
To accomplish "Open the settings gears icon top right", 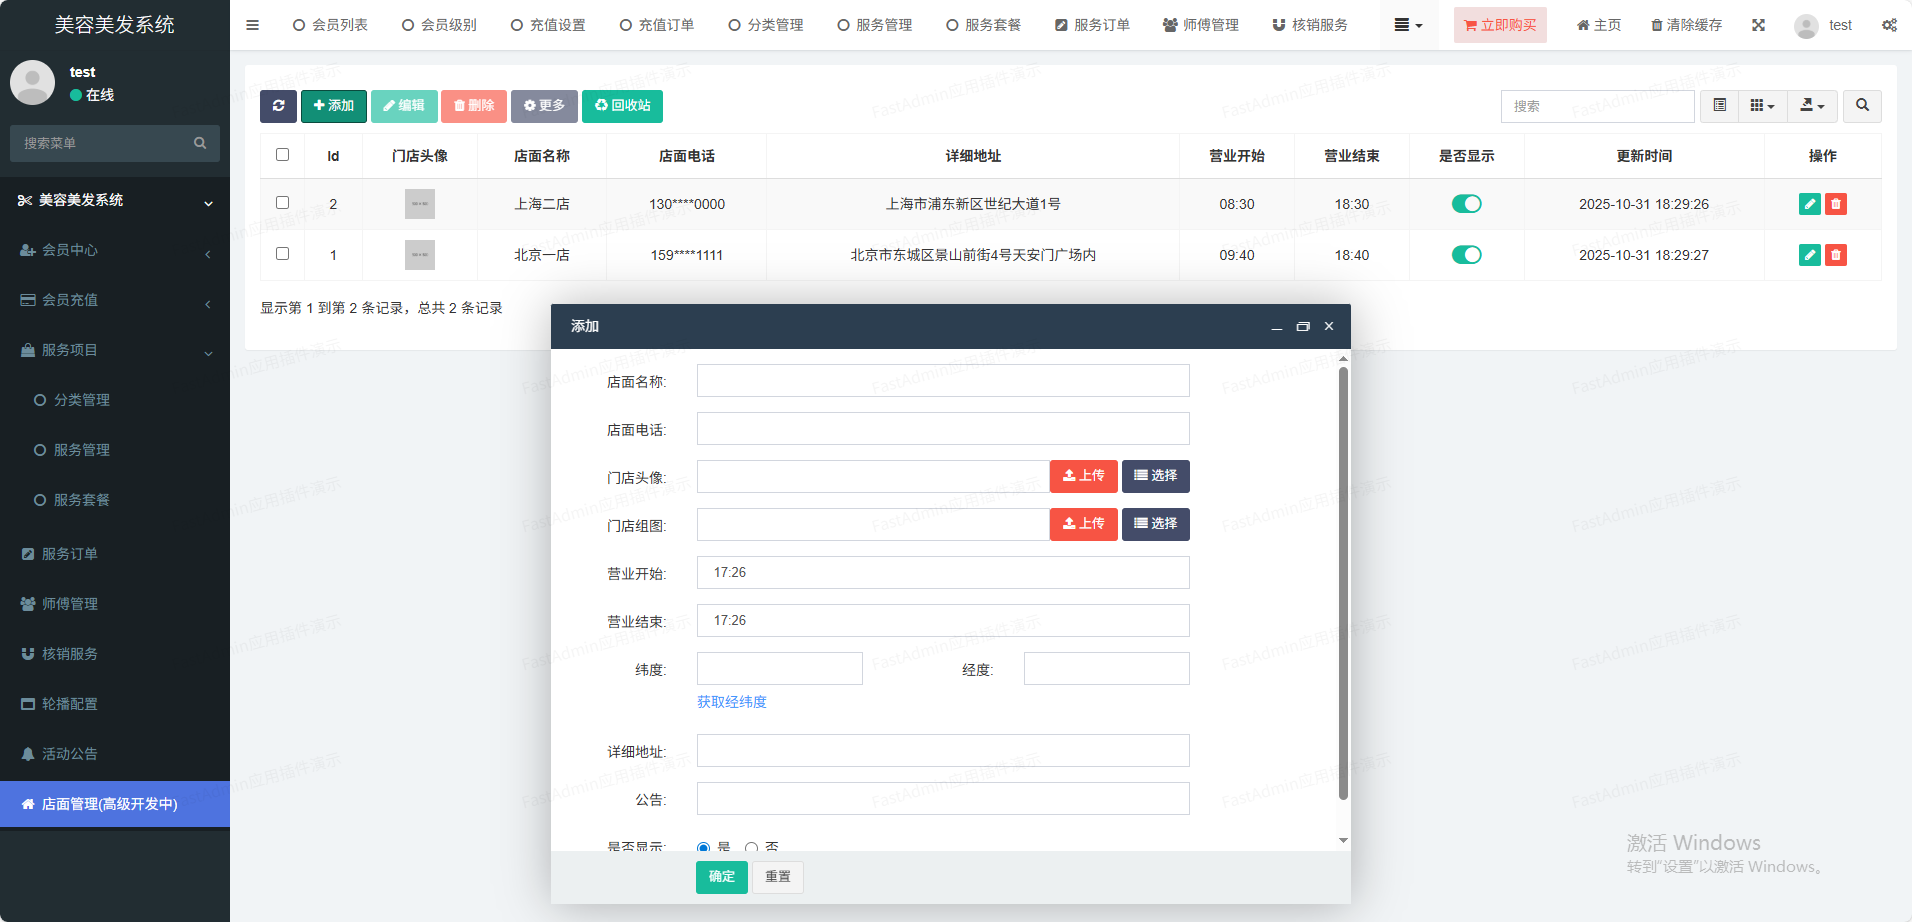I will 1889,25.
